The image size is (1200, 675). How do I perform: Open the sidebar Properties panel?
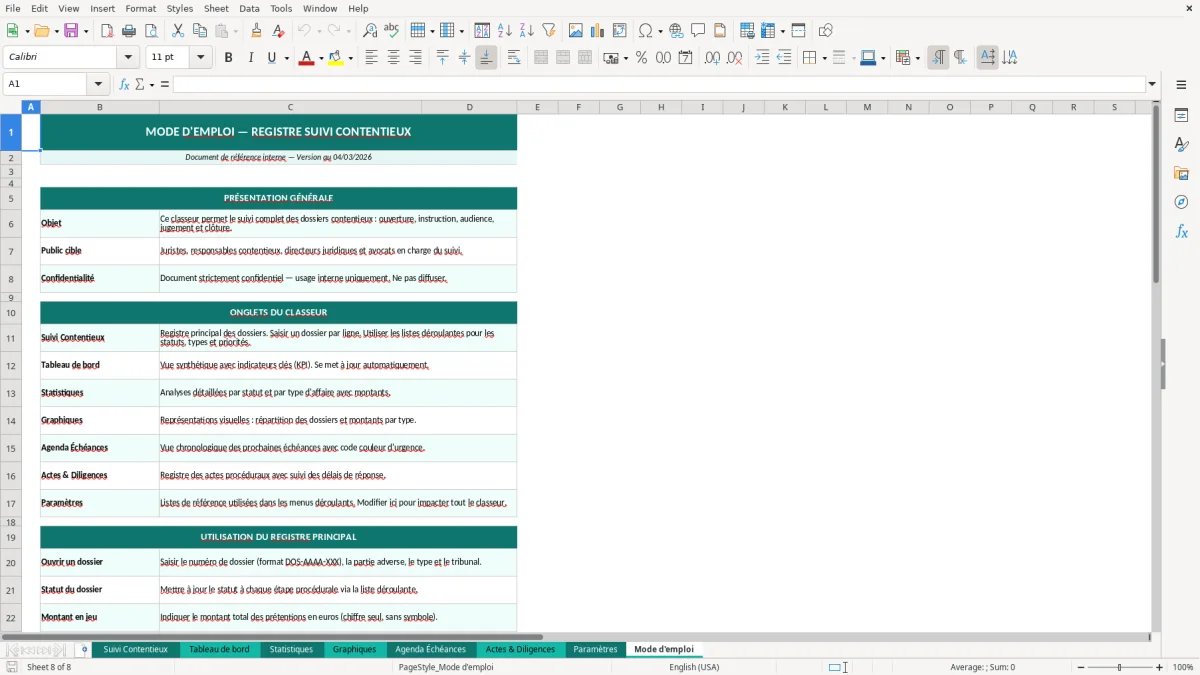1181,116
